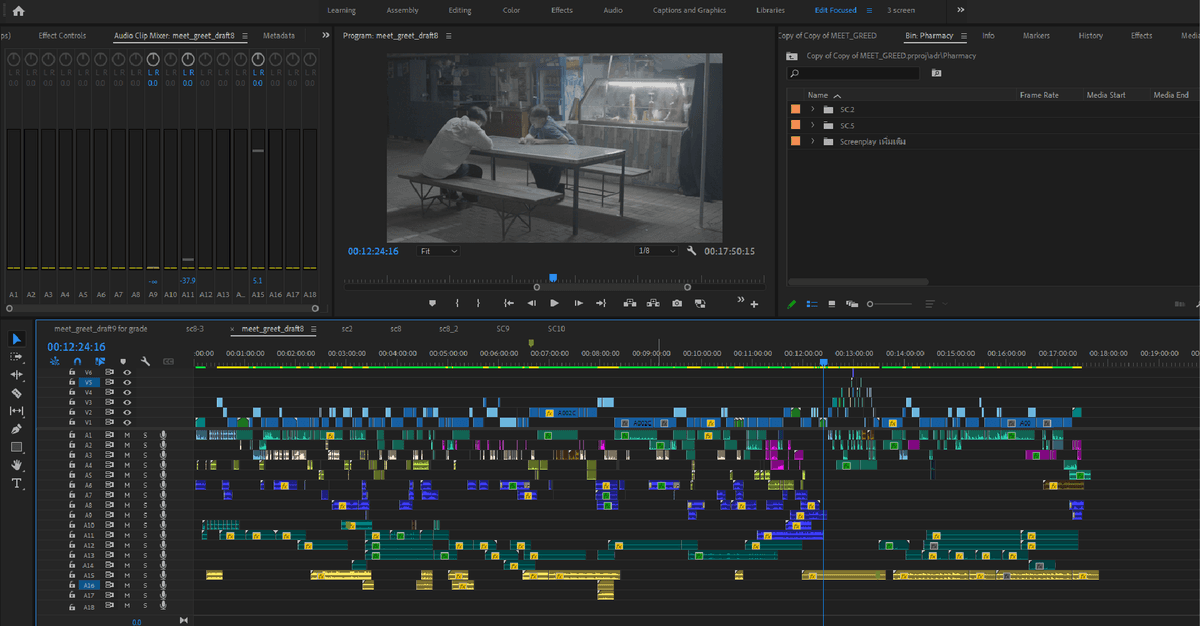Open the Home screen icon

click(x=18, y=11)
